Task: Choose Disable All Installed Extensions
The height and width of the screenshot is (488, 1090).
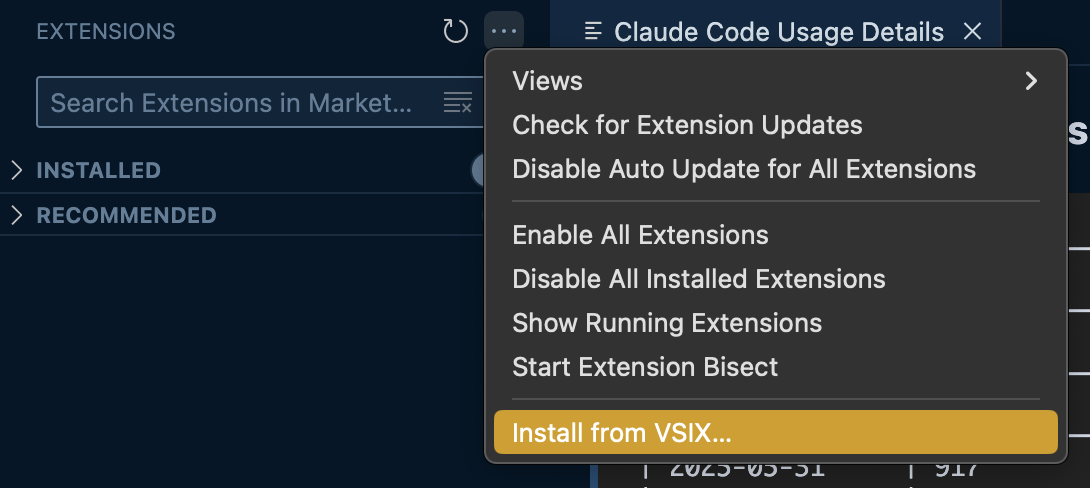Action: (x=698, y=279)
